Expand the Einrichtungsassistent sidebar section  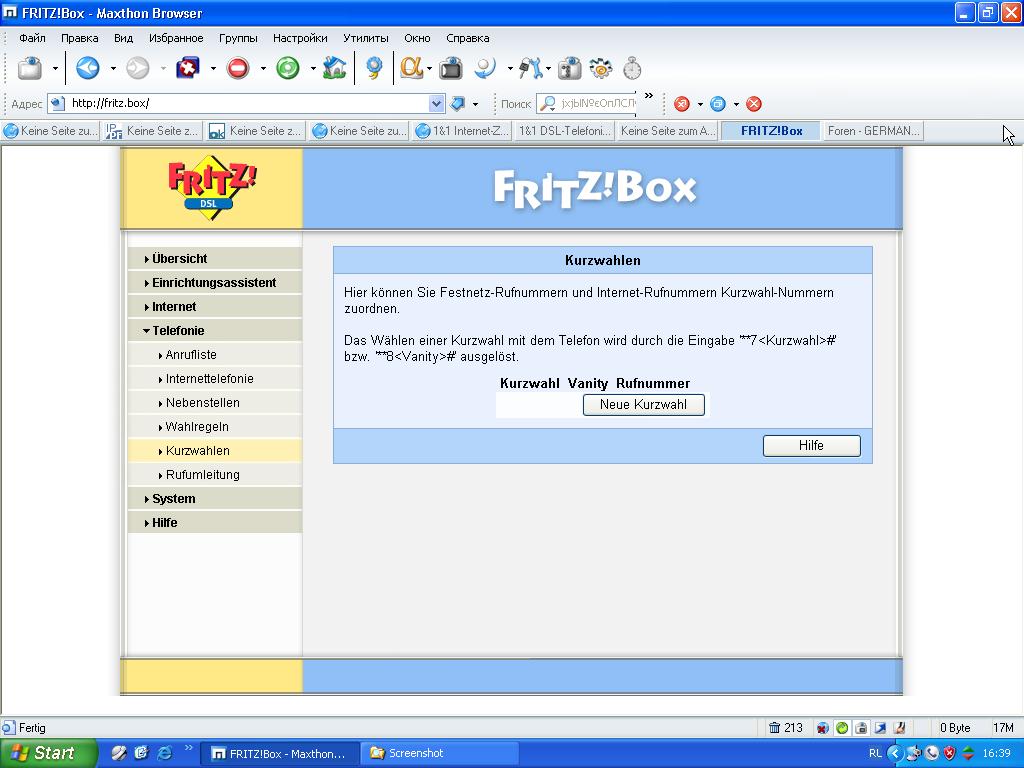[214, 283]
